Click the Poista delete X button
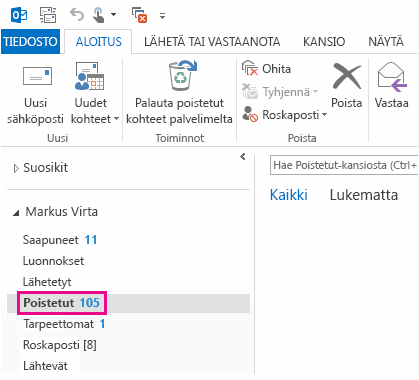Image resolution: width=419 pixels, height=380 pixels. (347, 86)
